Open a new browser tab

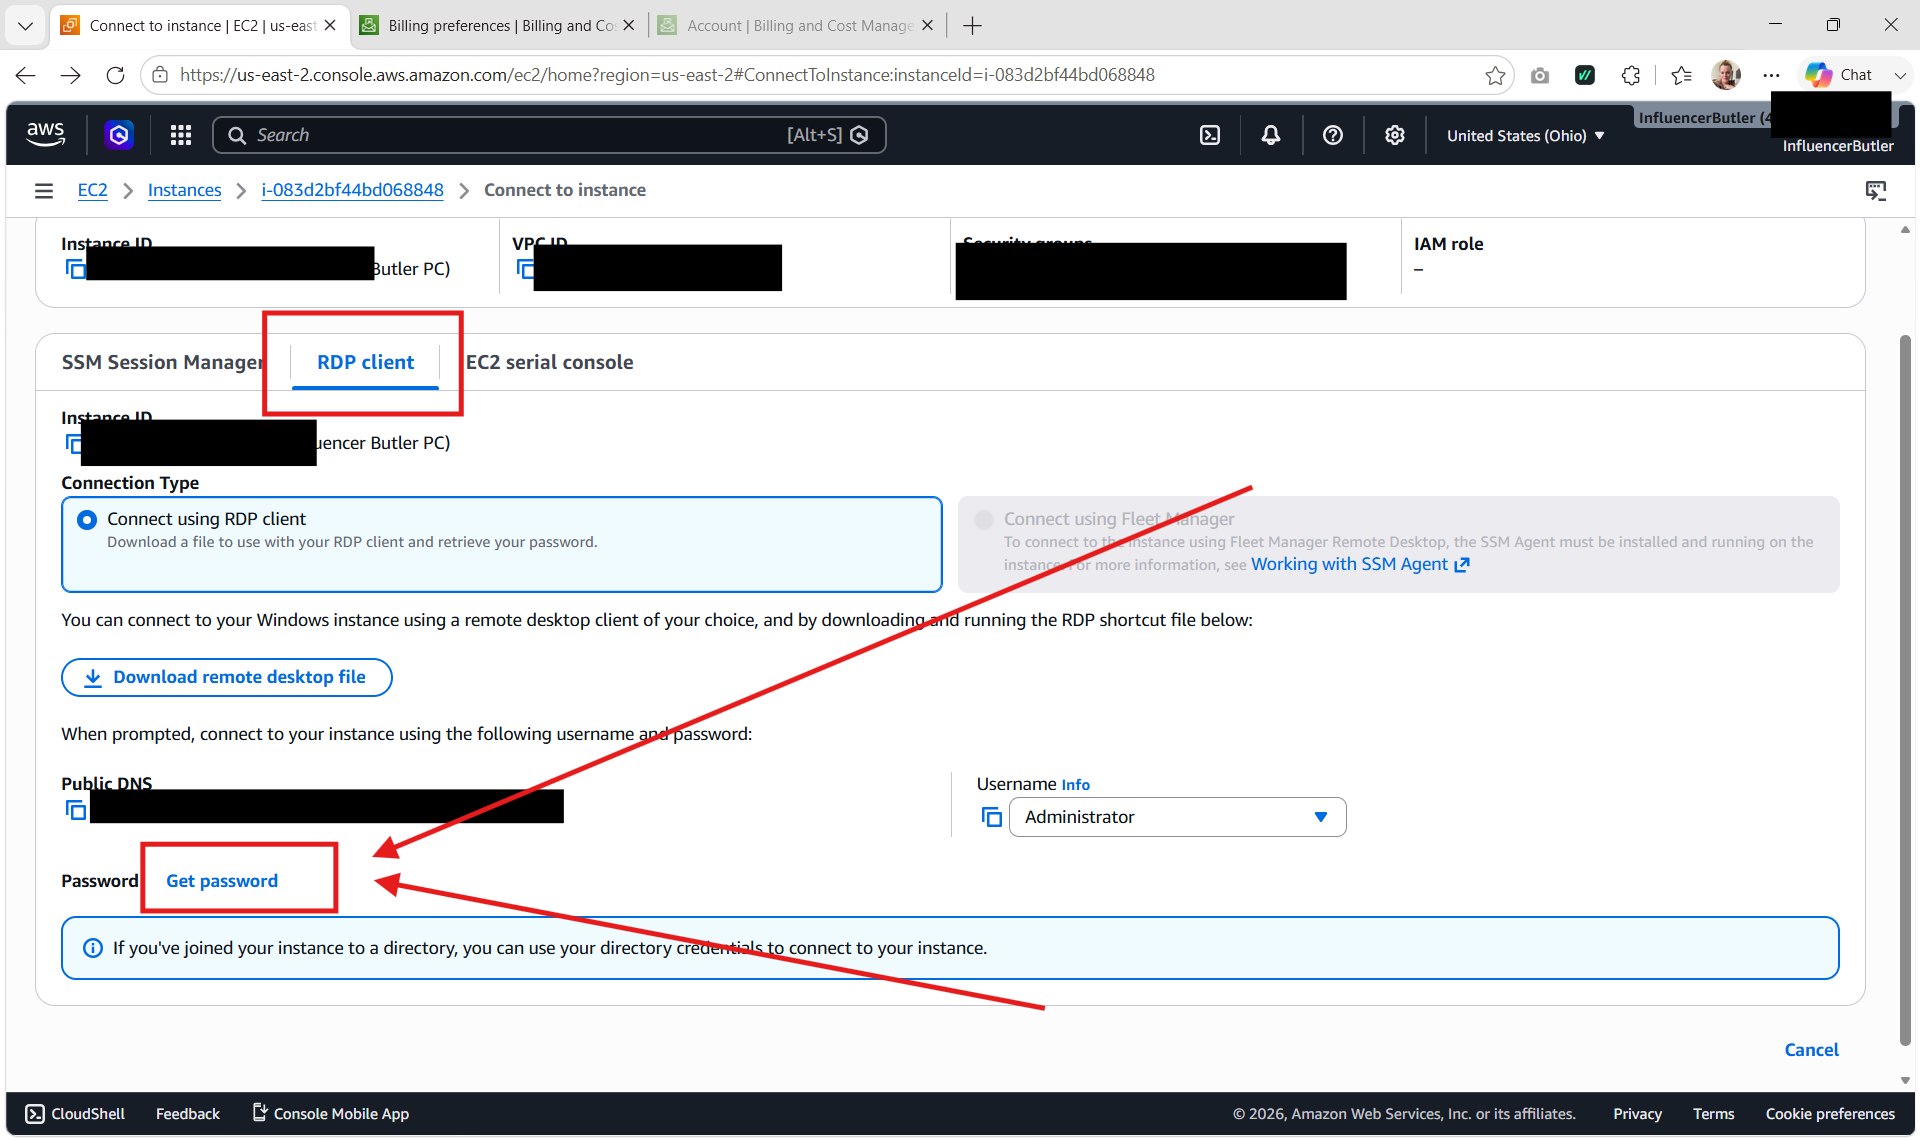972,26
